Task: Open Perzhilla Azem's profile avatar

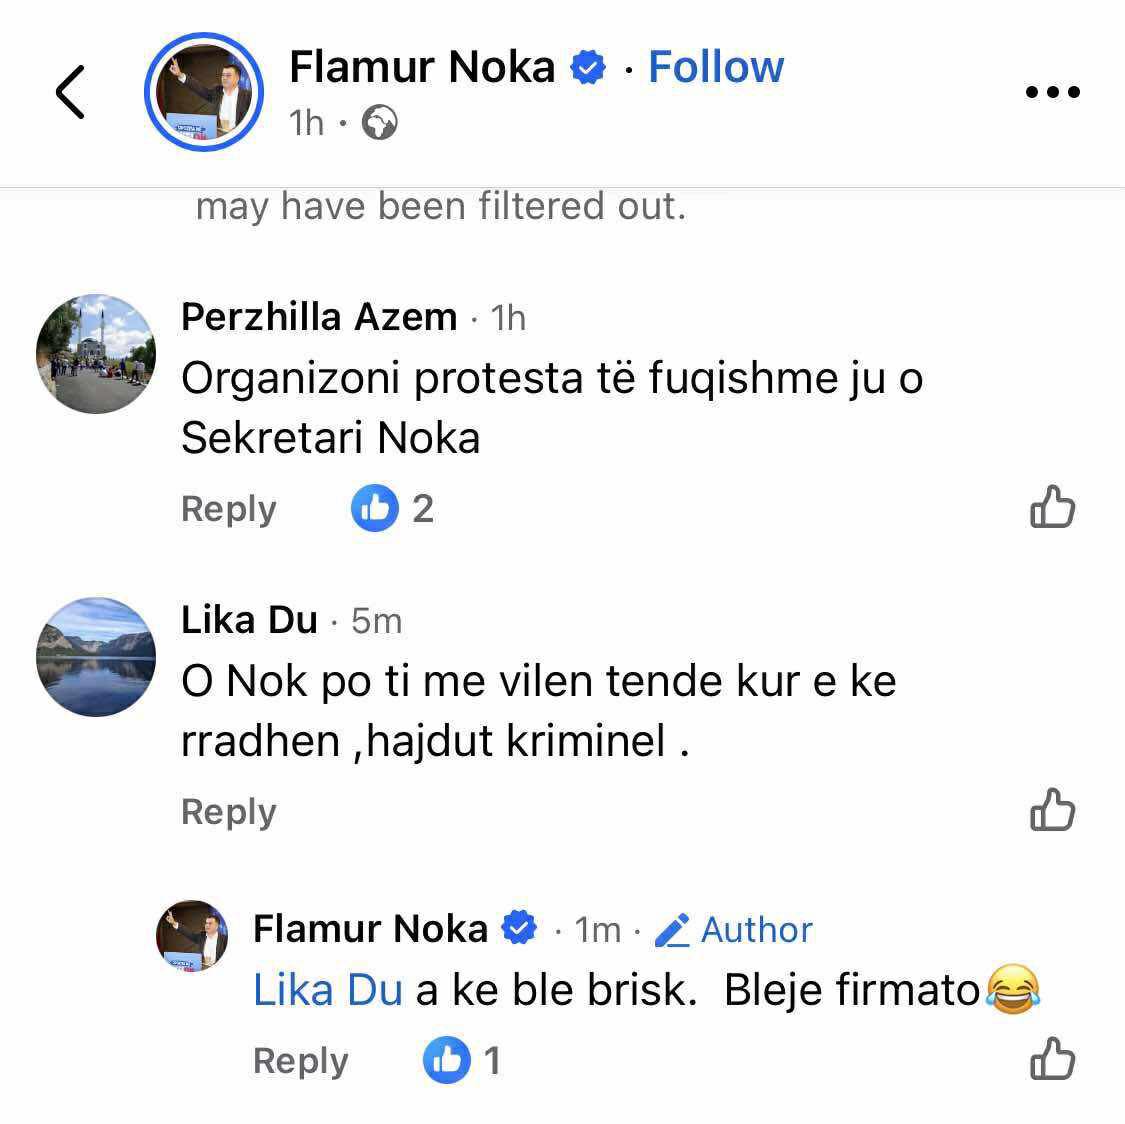Action: tap(96, 353)
